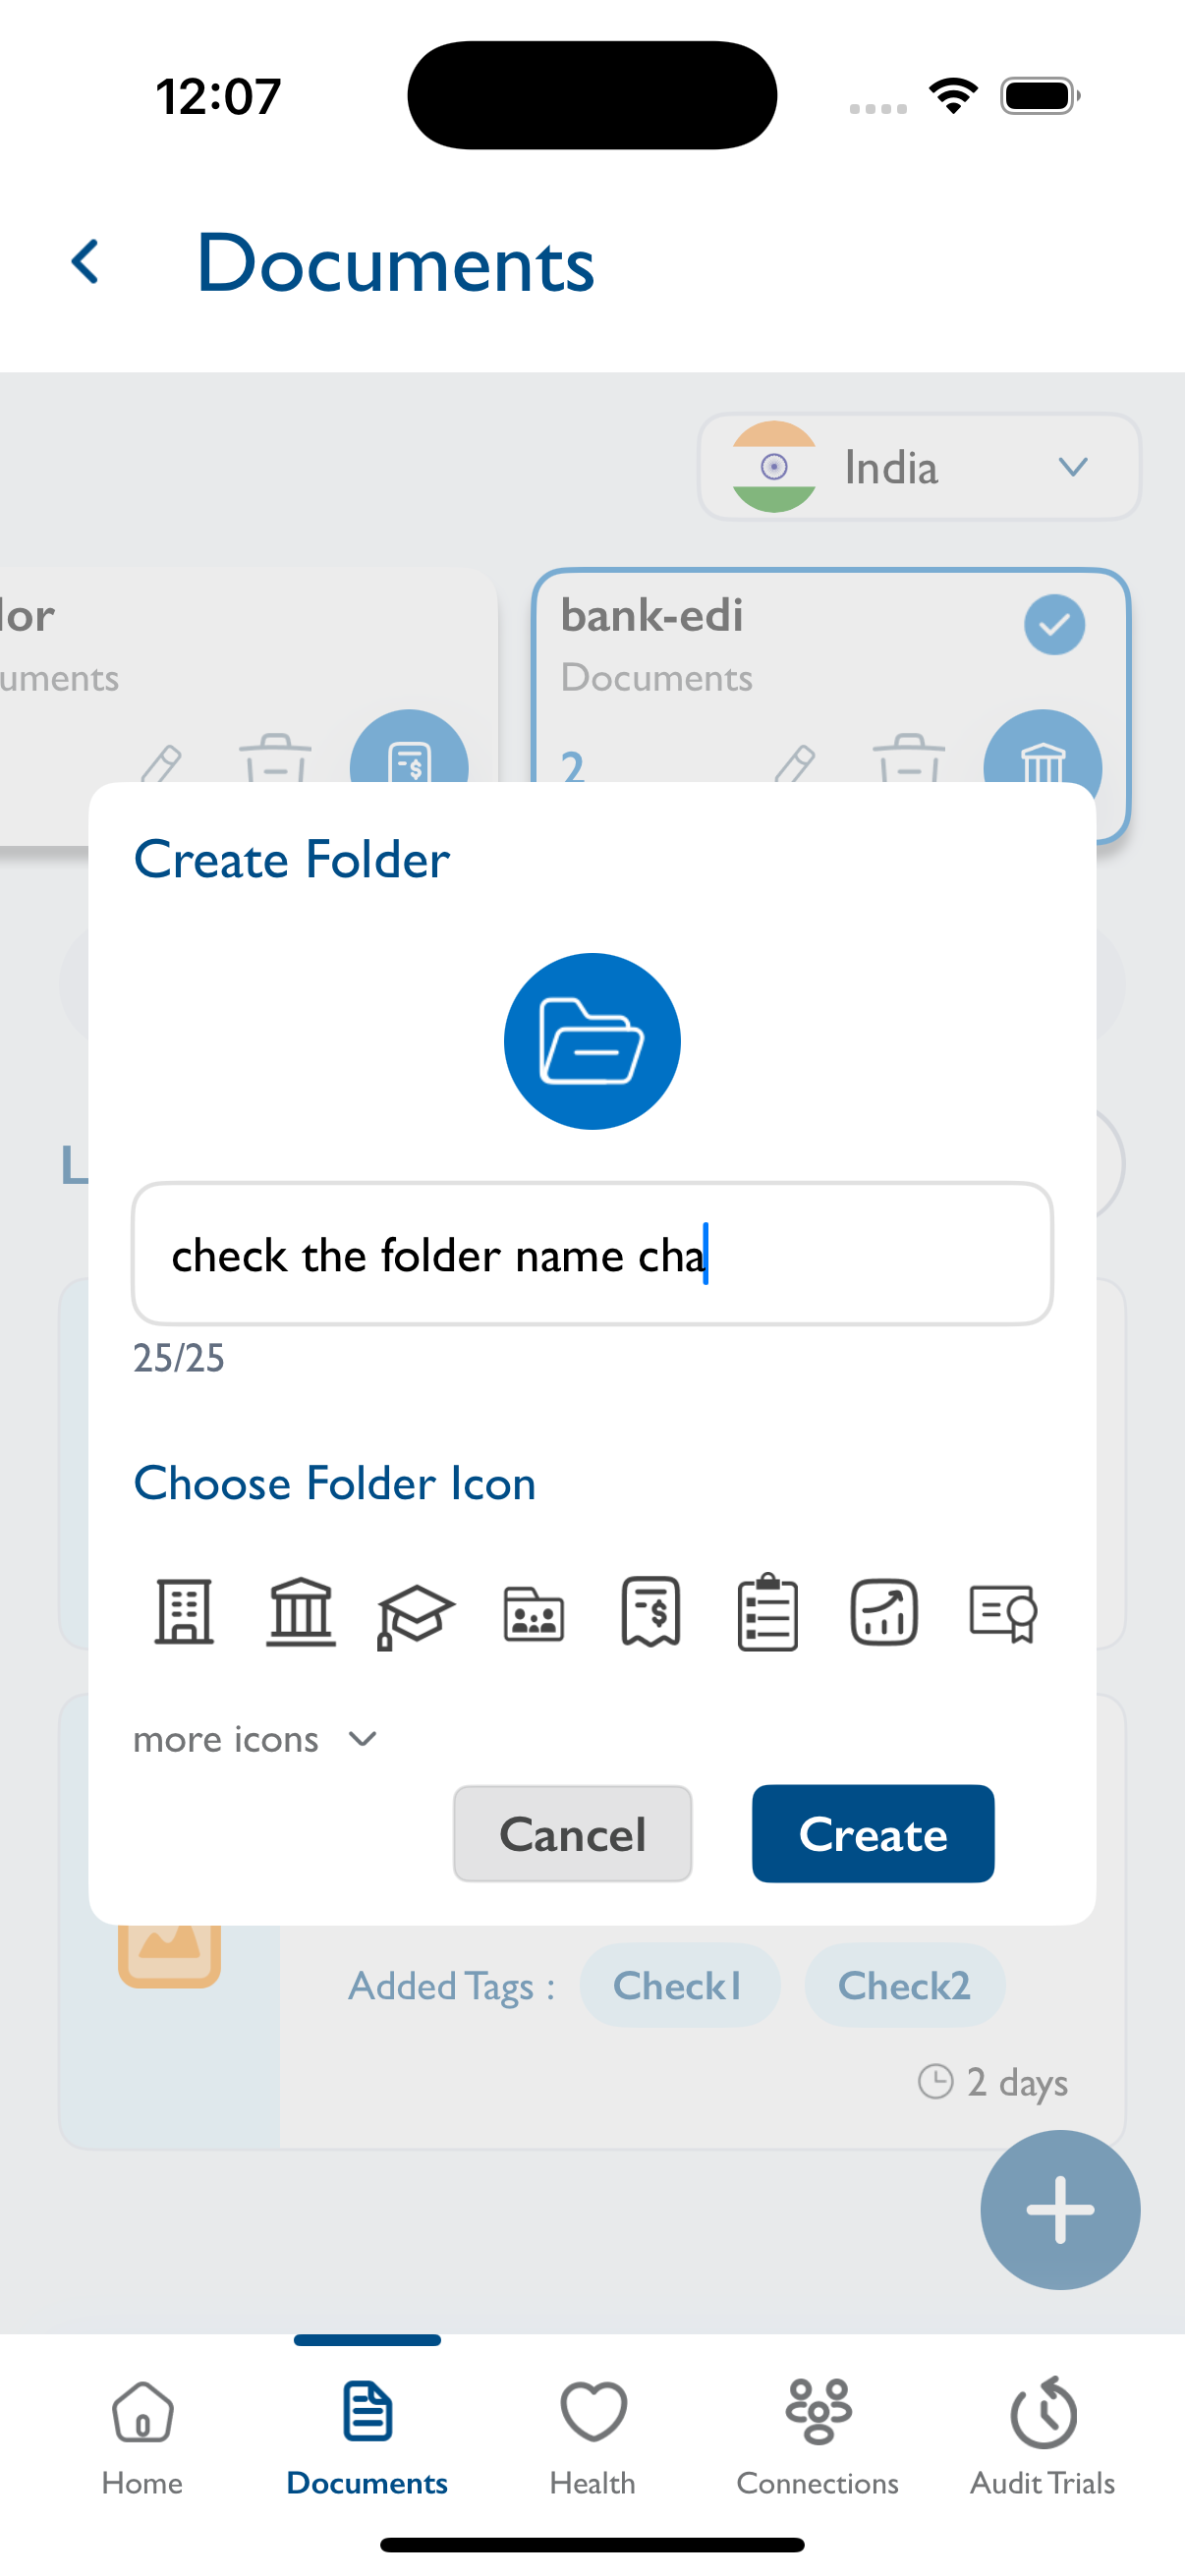
Task: Click the Create button
Action: [x=873, y=1834]
